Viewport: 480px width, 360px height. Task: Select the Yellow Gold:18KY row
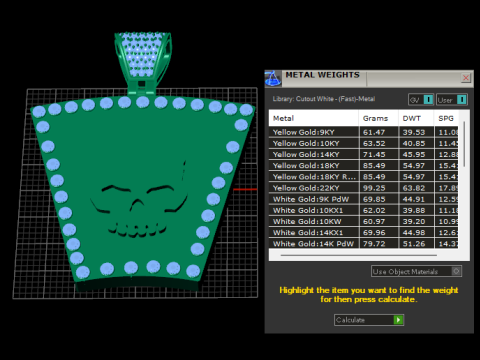pos(363,166)
